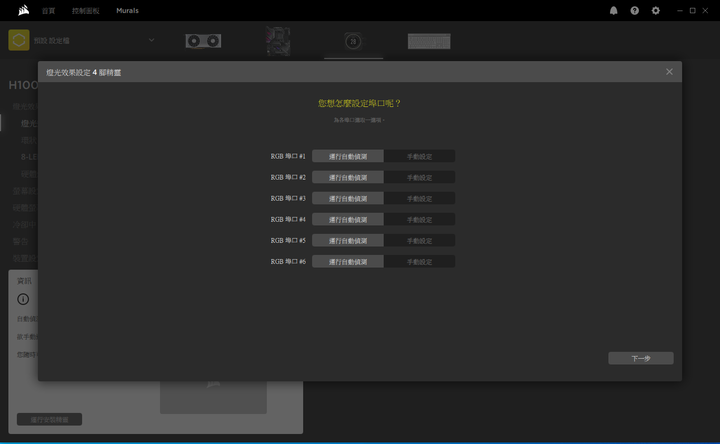
Task: Open the help question mark icon
Action: tap(635, 11)
